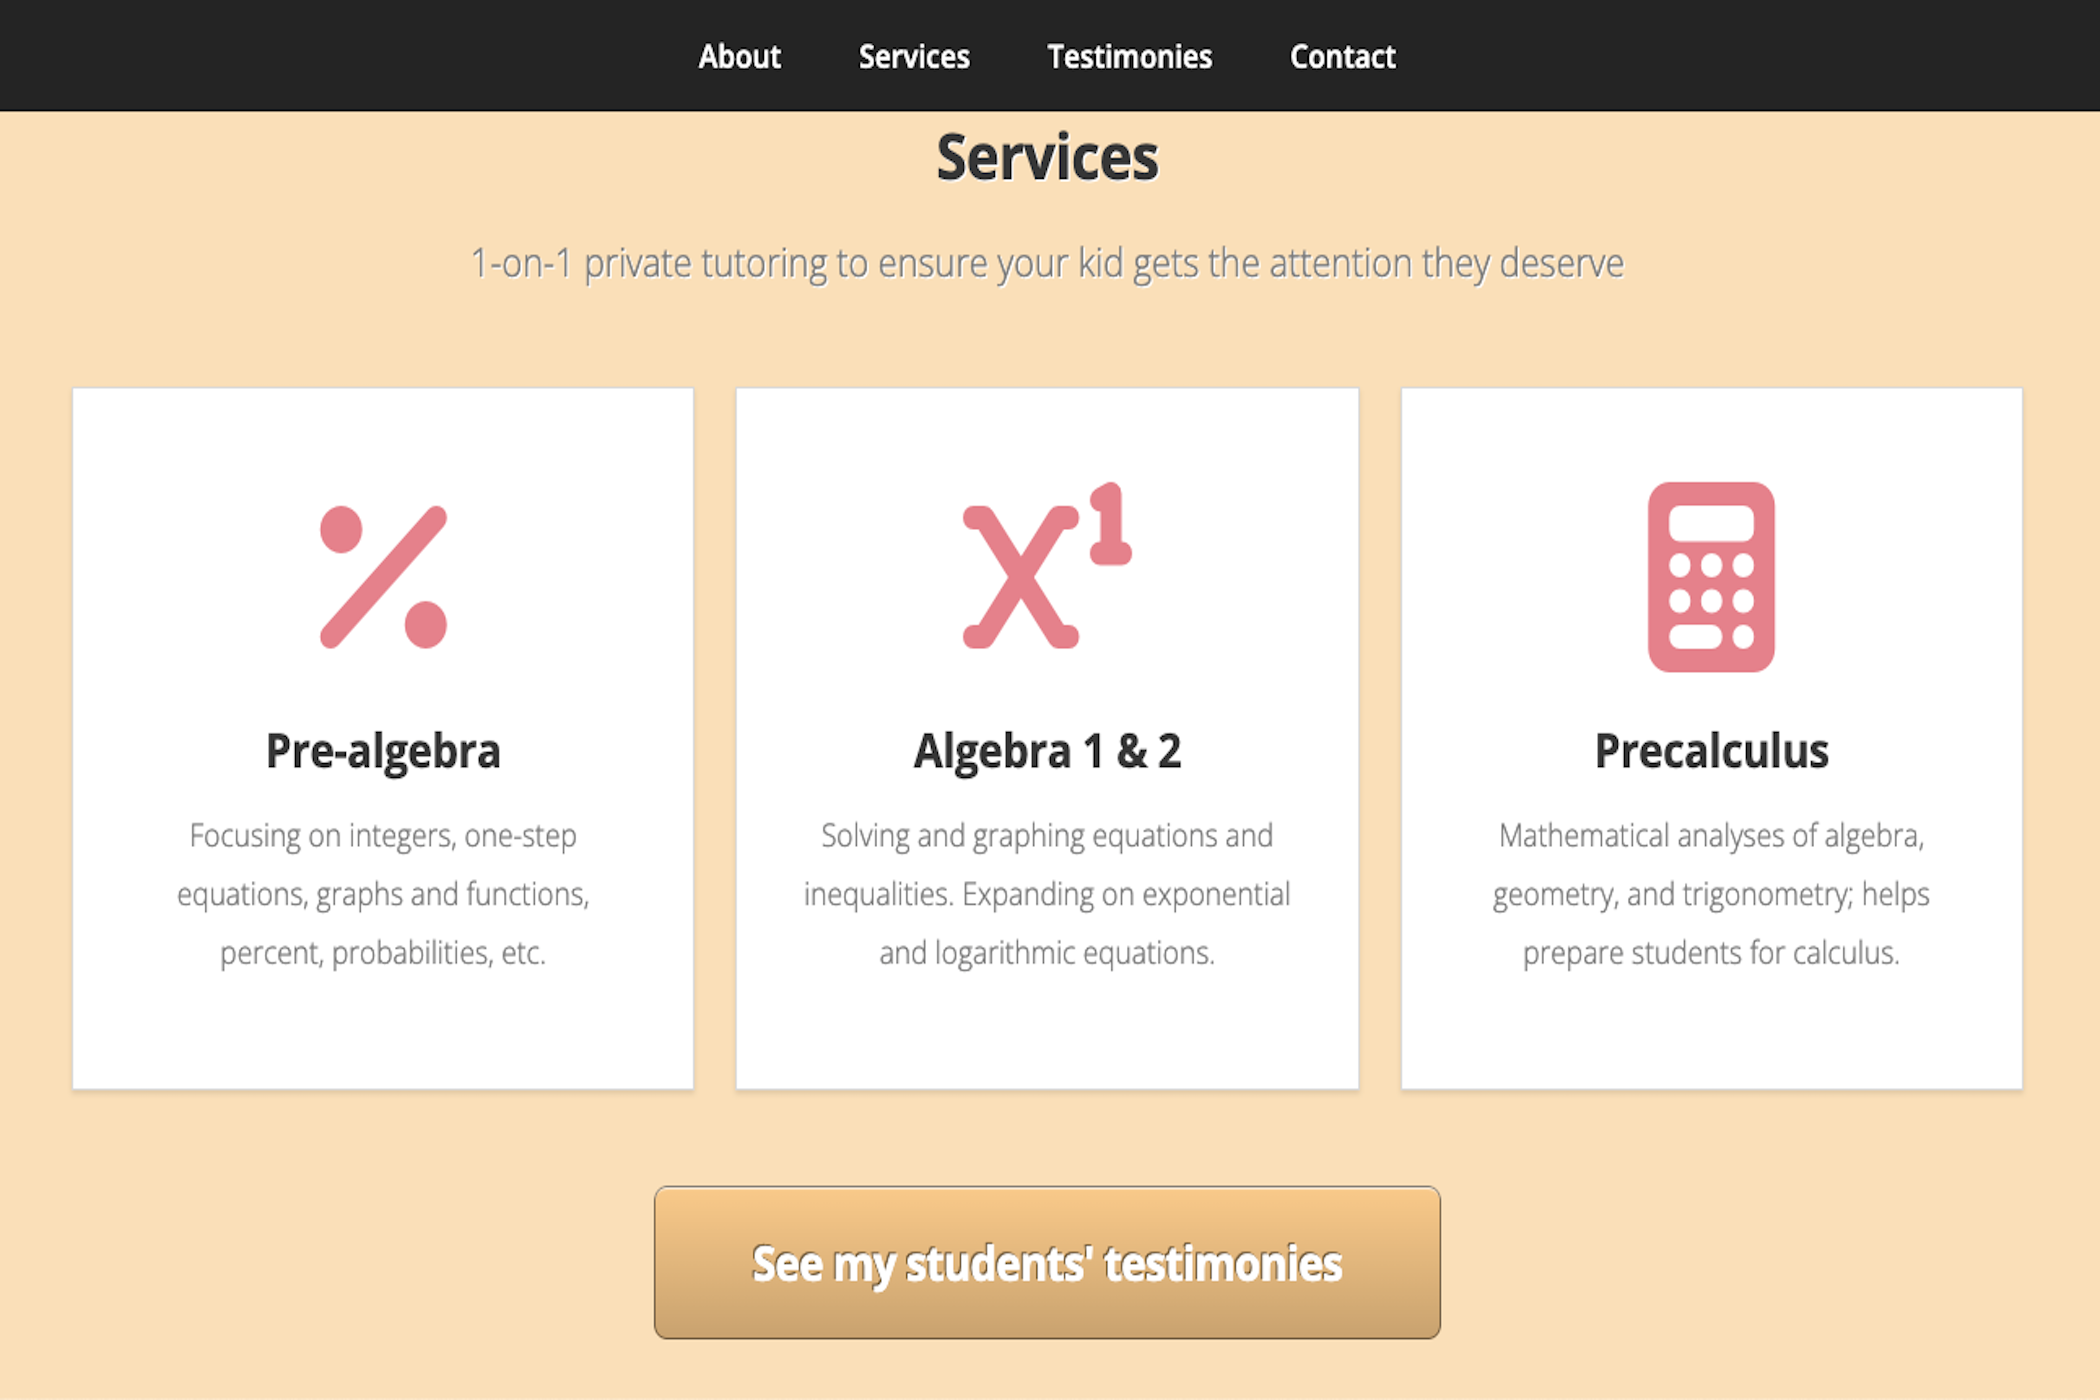This screenshot has height=1400, width=2100.
Task: Click the large Services page heading
Action: click(x=1047, y=158)
